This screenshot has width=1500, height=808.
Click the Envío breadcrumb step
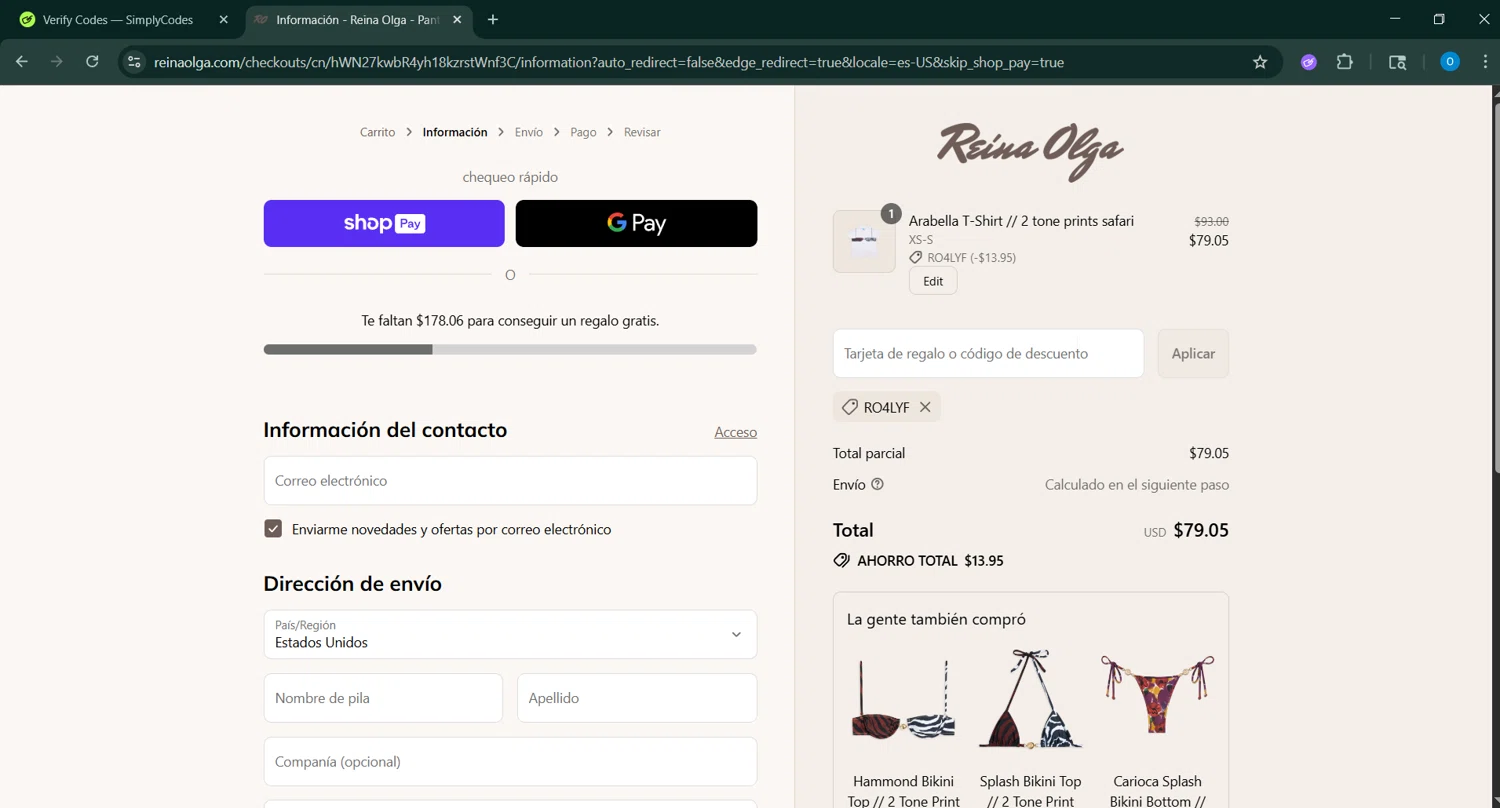point(529,132)
